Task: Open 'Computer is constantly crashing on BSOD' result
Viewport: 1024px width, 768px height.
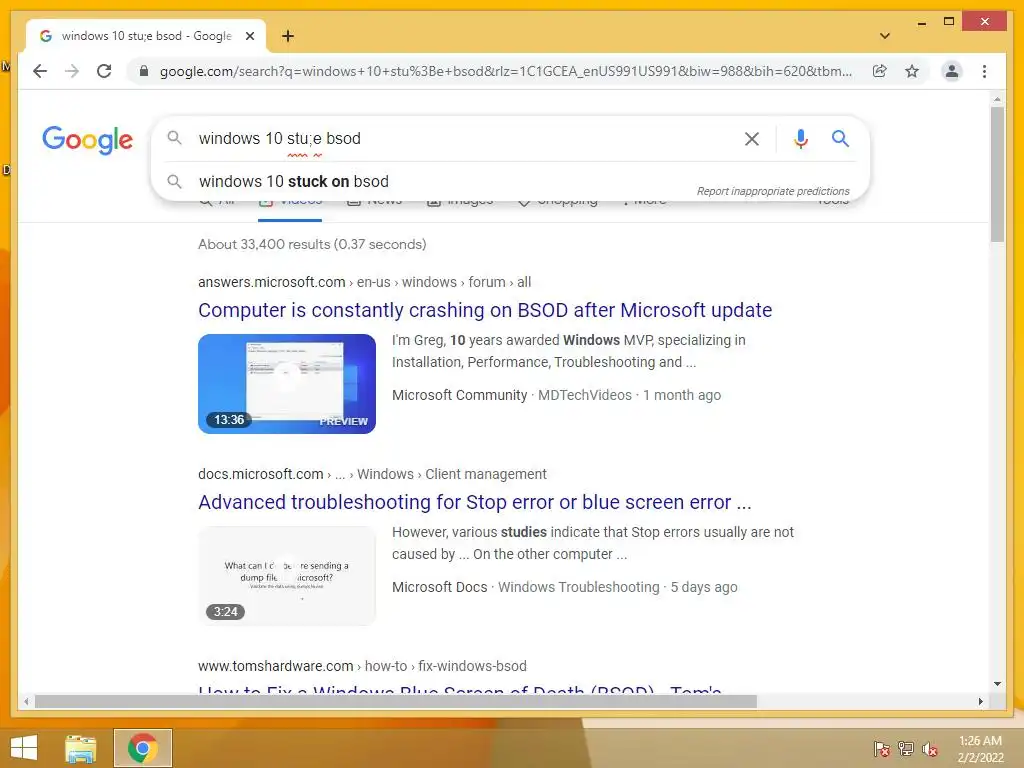Action: point(485,310)
